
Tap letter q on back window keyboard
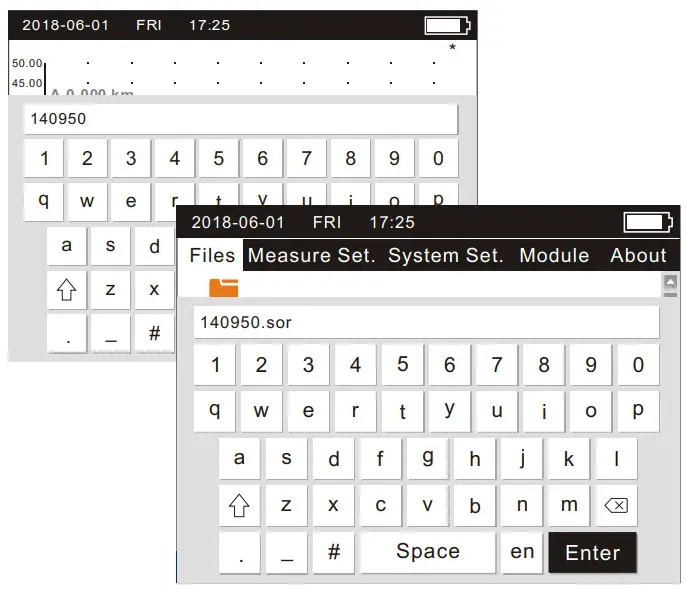[x=43, y=202]
